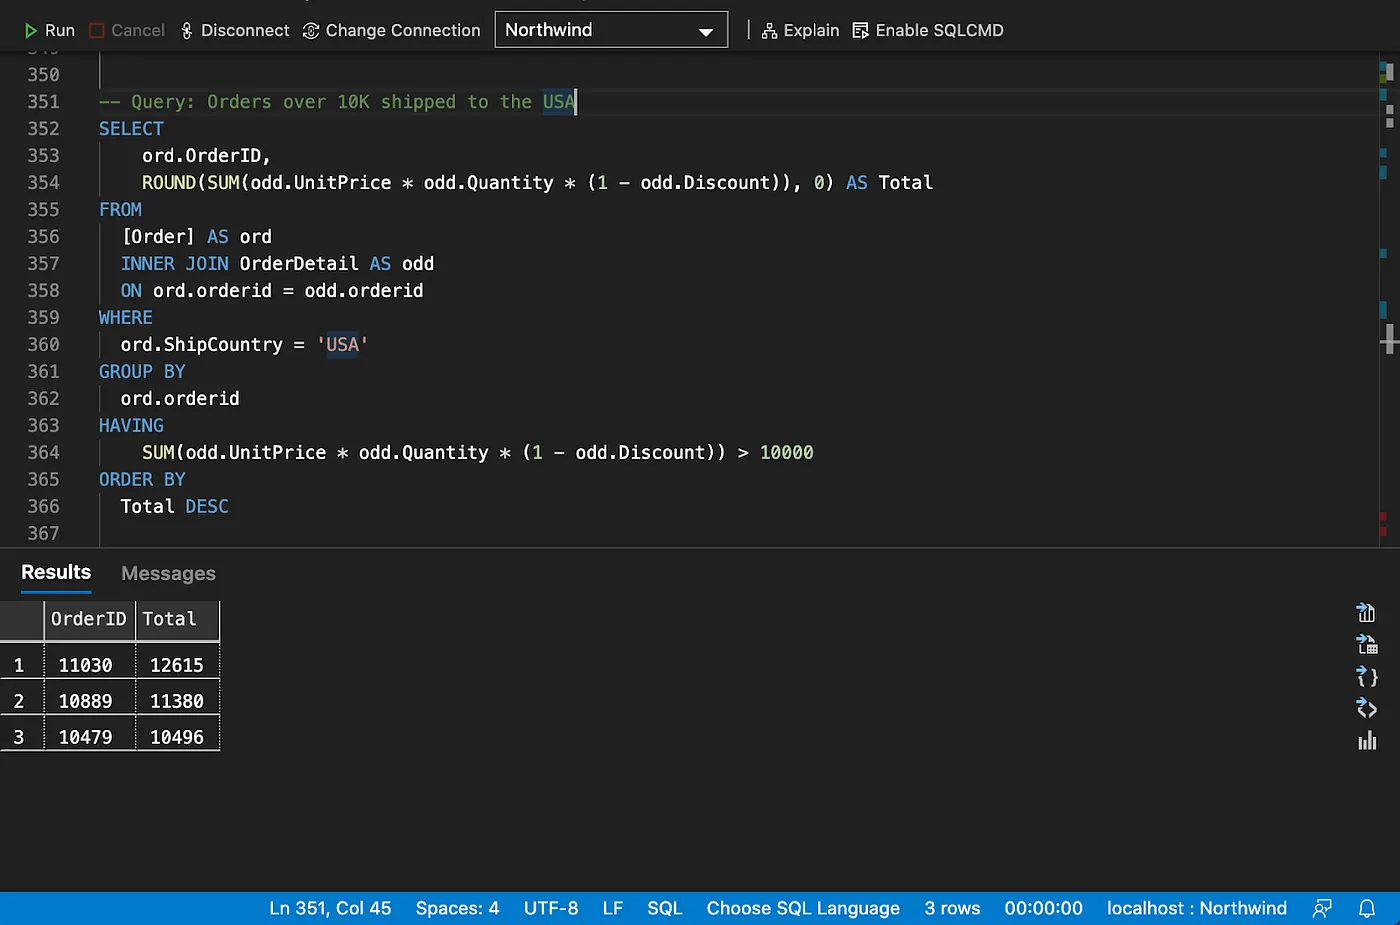Open the Northwind database dropdown
This screenshot has width=1400, height=925.
coord(611,30)
